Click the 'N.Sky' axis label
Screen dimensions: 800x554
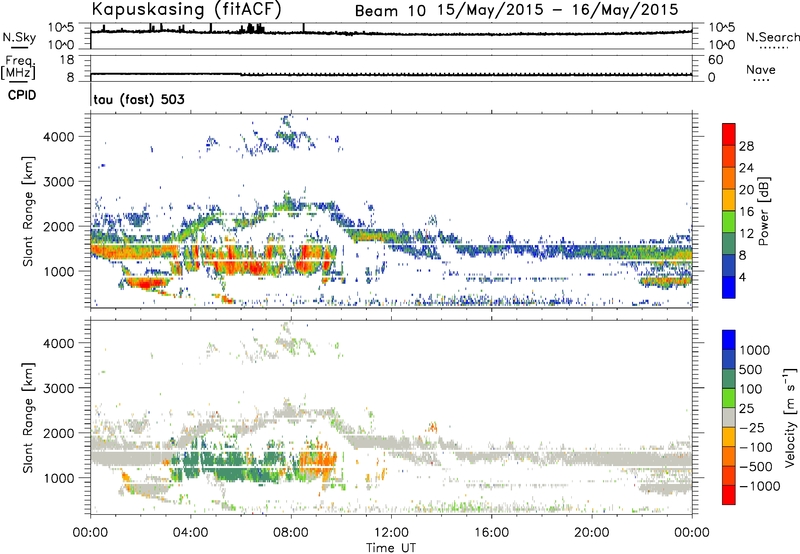tap(19, 37)
